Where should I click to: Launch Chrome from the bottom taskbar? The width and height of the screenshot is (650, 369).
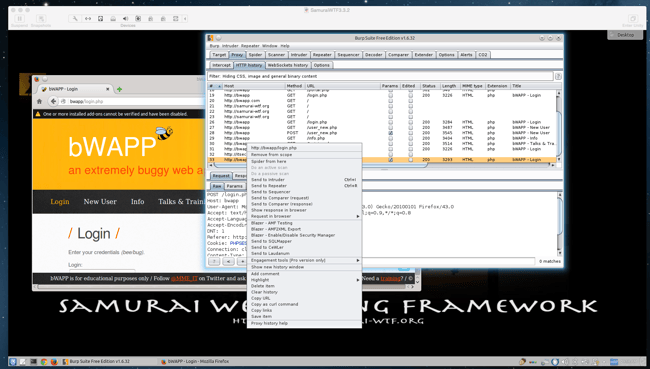(44, 362)
